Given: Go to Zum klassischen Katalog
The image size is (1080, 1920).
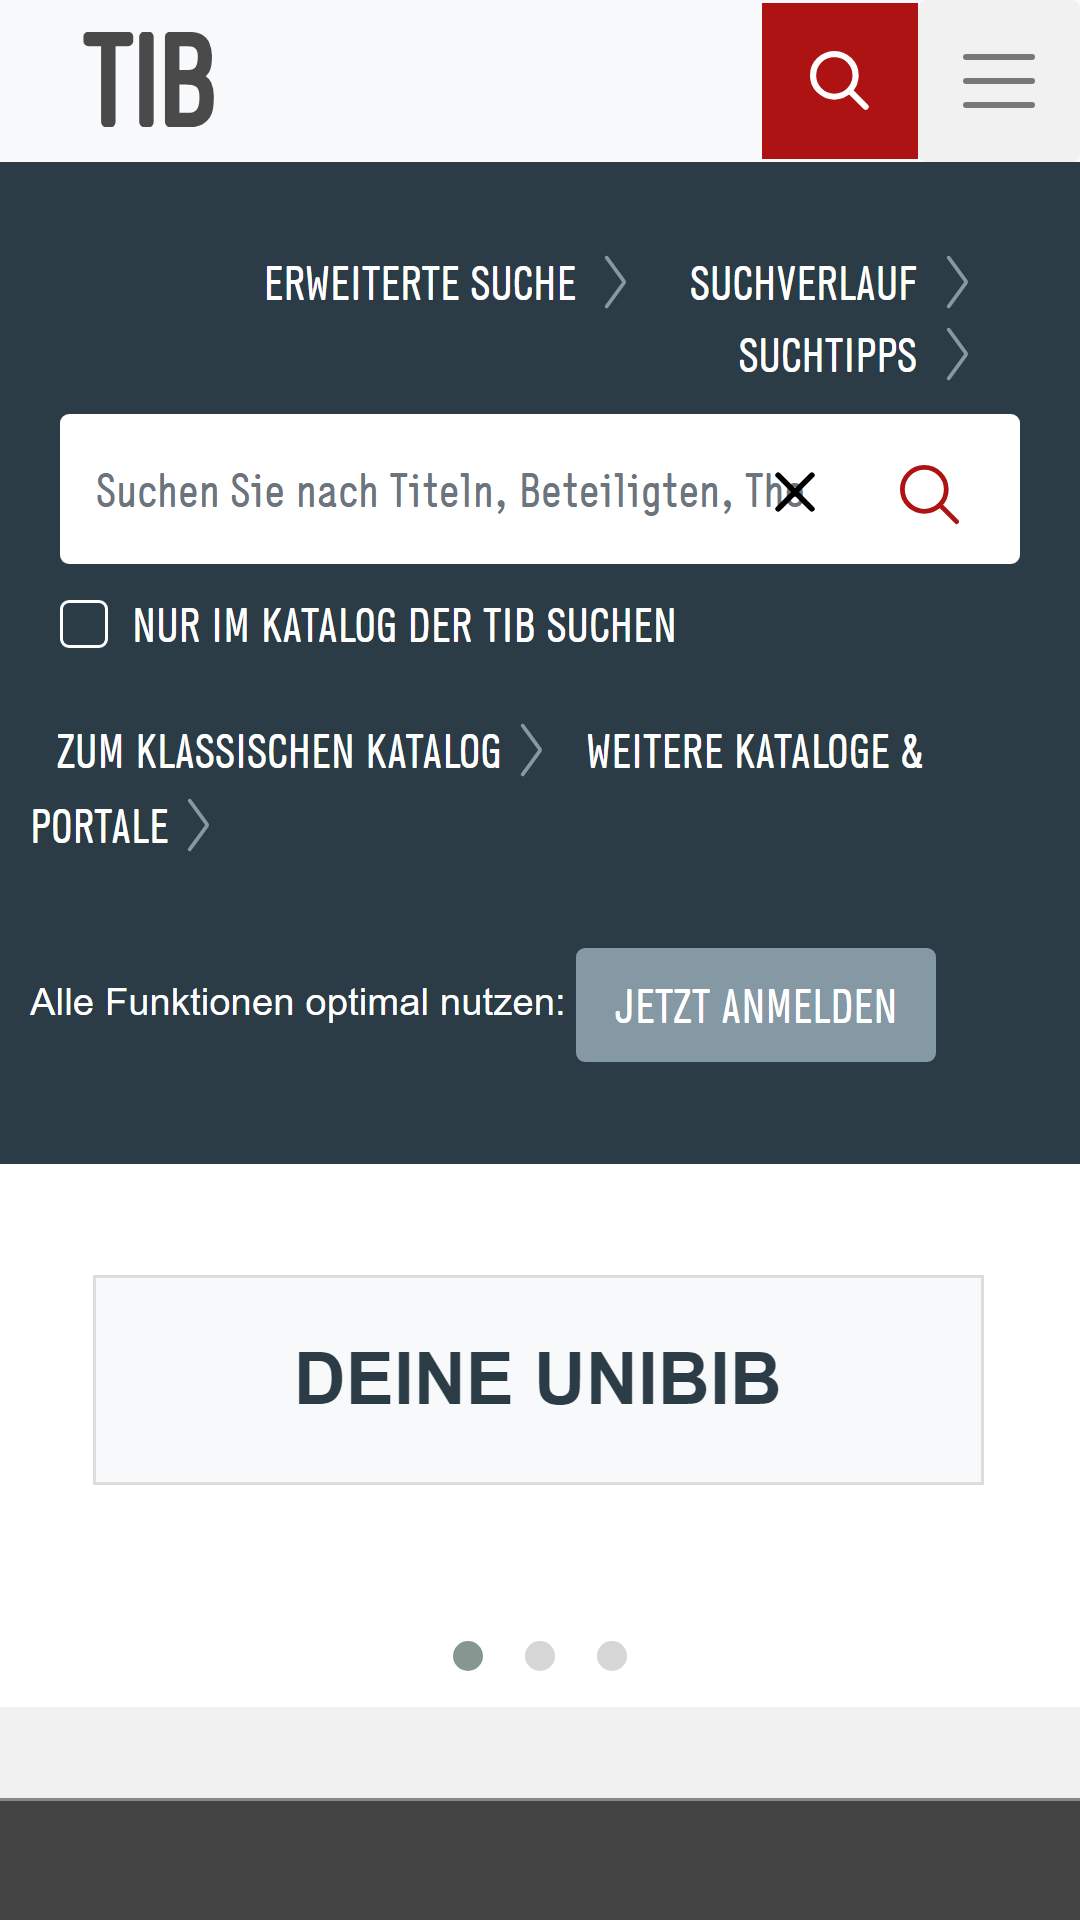Looking at the screenshot, I should [x=278, y=752].
